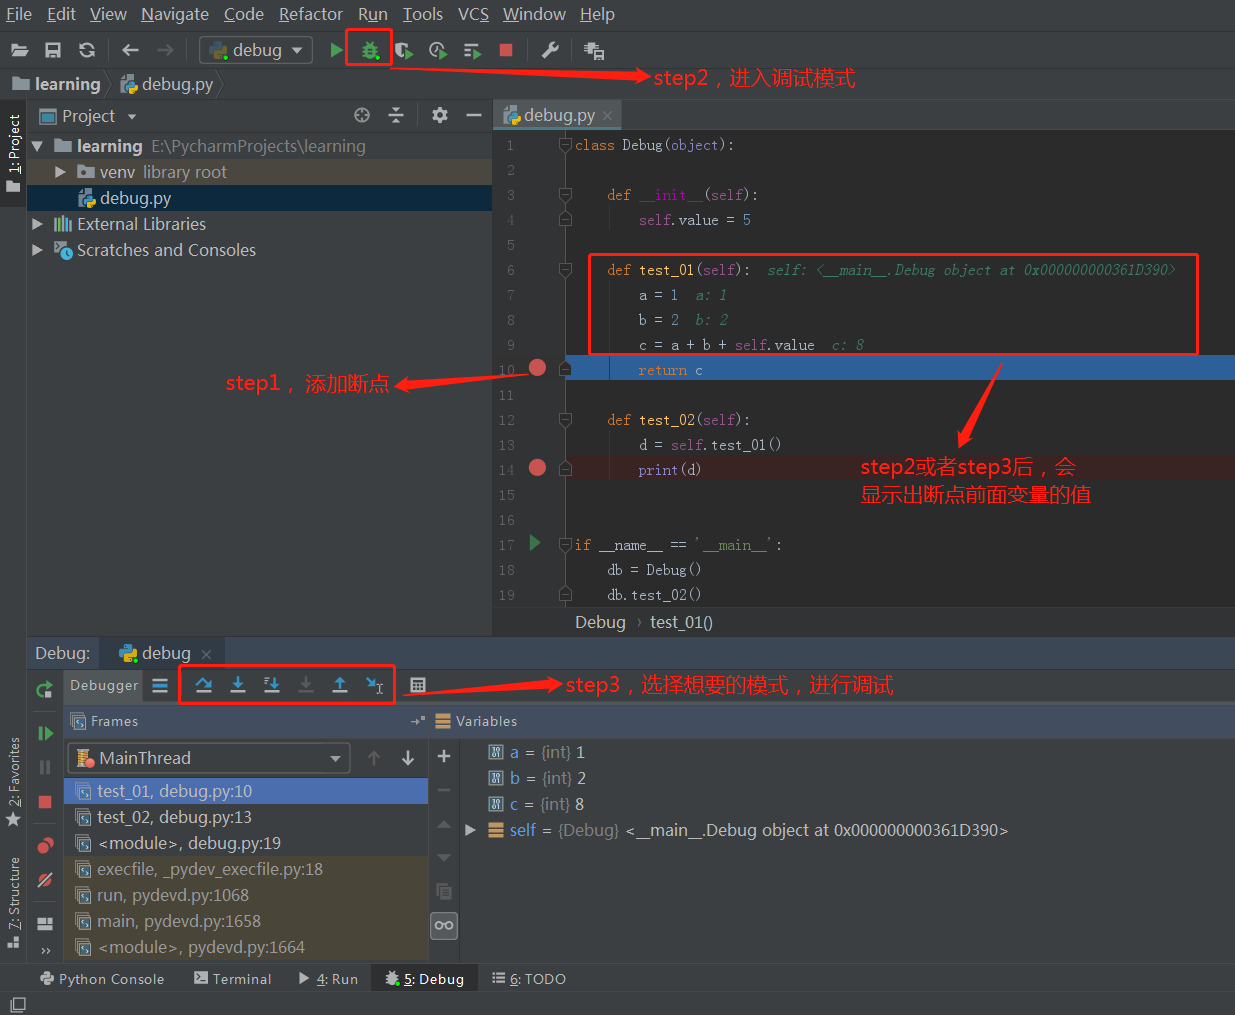Viewport: 1235px width, 1015px height.
Task: Open the debug run configuration dropdown
Action: click(x=256, y=50)
